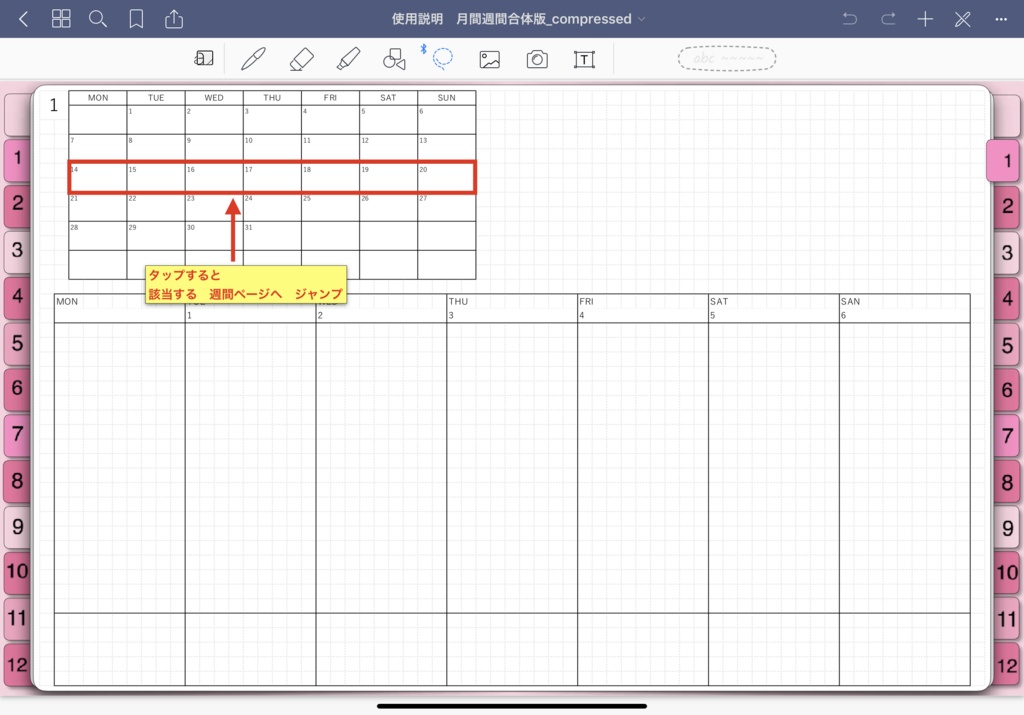The image size is (1024, 715).
Task: Select right-side tab 11
Action: pos(1006,620)
